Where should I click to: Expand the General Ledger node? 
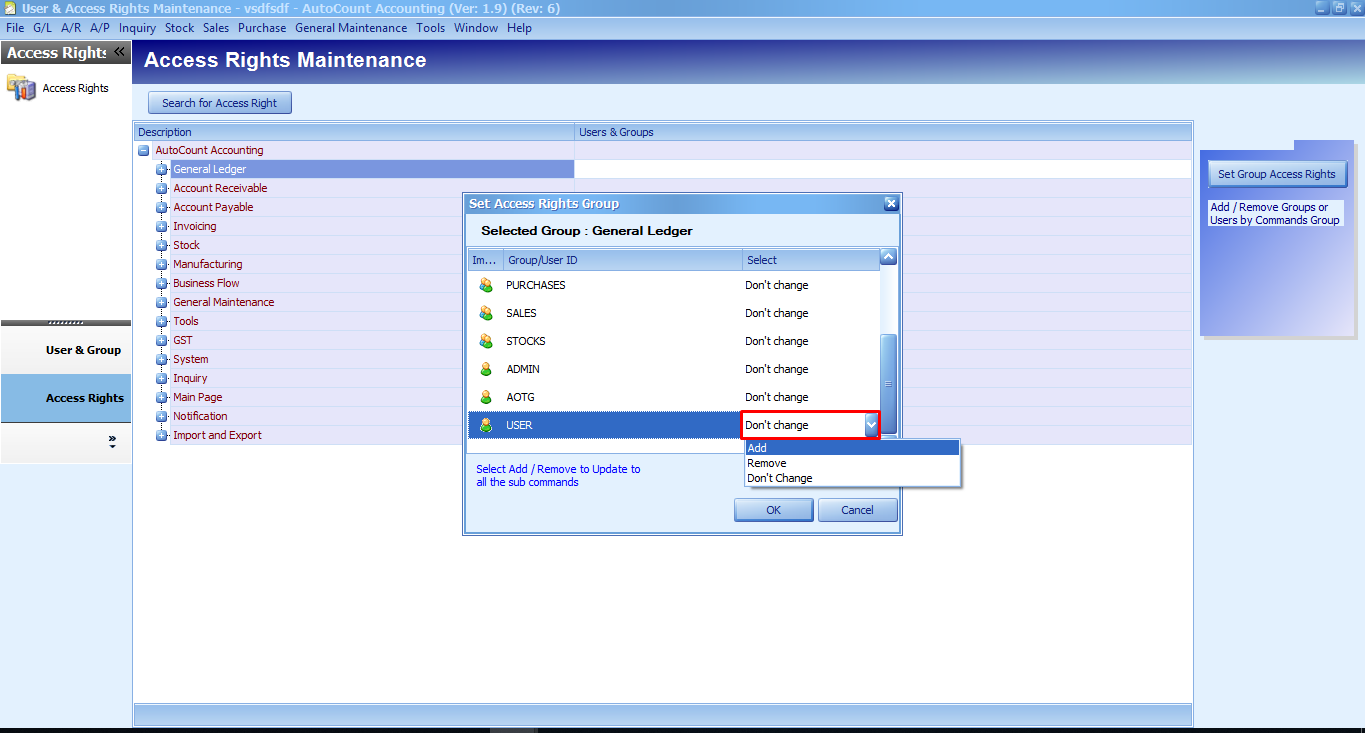(161, 170)
